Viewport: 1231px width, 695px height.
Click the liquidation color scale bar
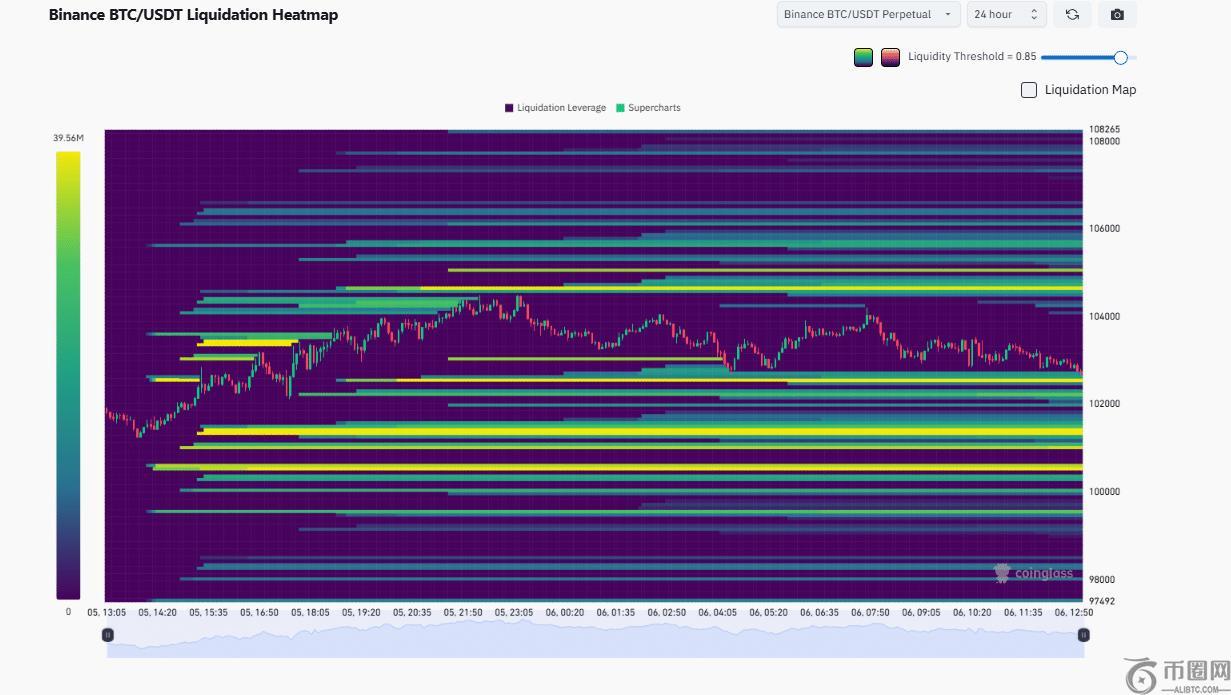tap(68, 374)
